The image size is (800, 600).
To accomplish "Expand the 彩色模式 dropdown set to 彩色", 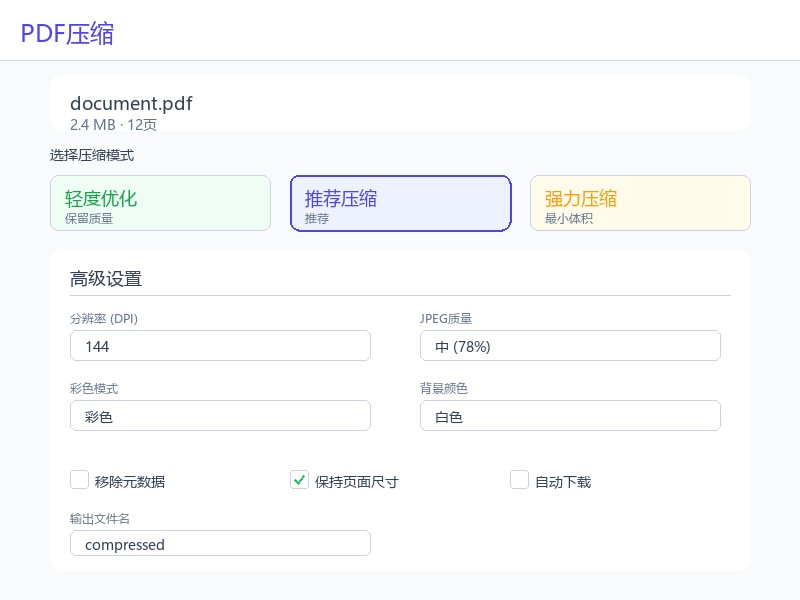I will click(x=220, y=416).
